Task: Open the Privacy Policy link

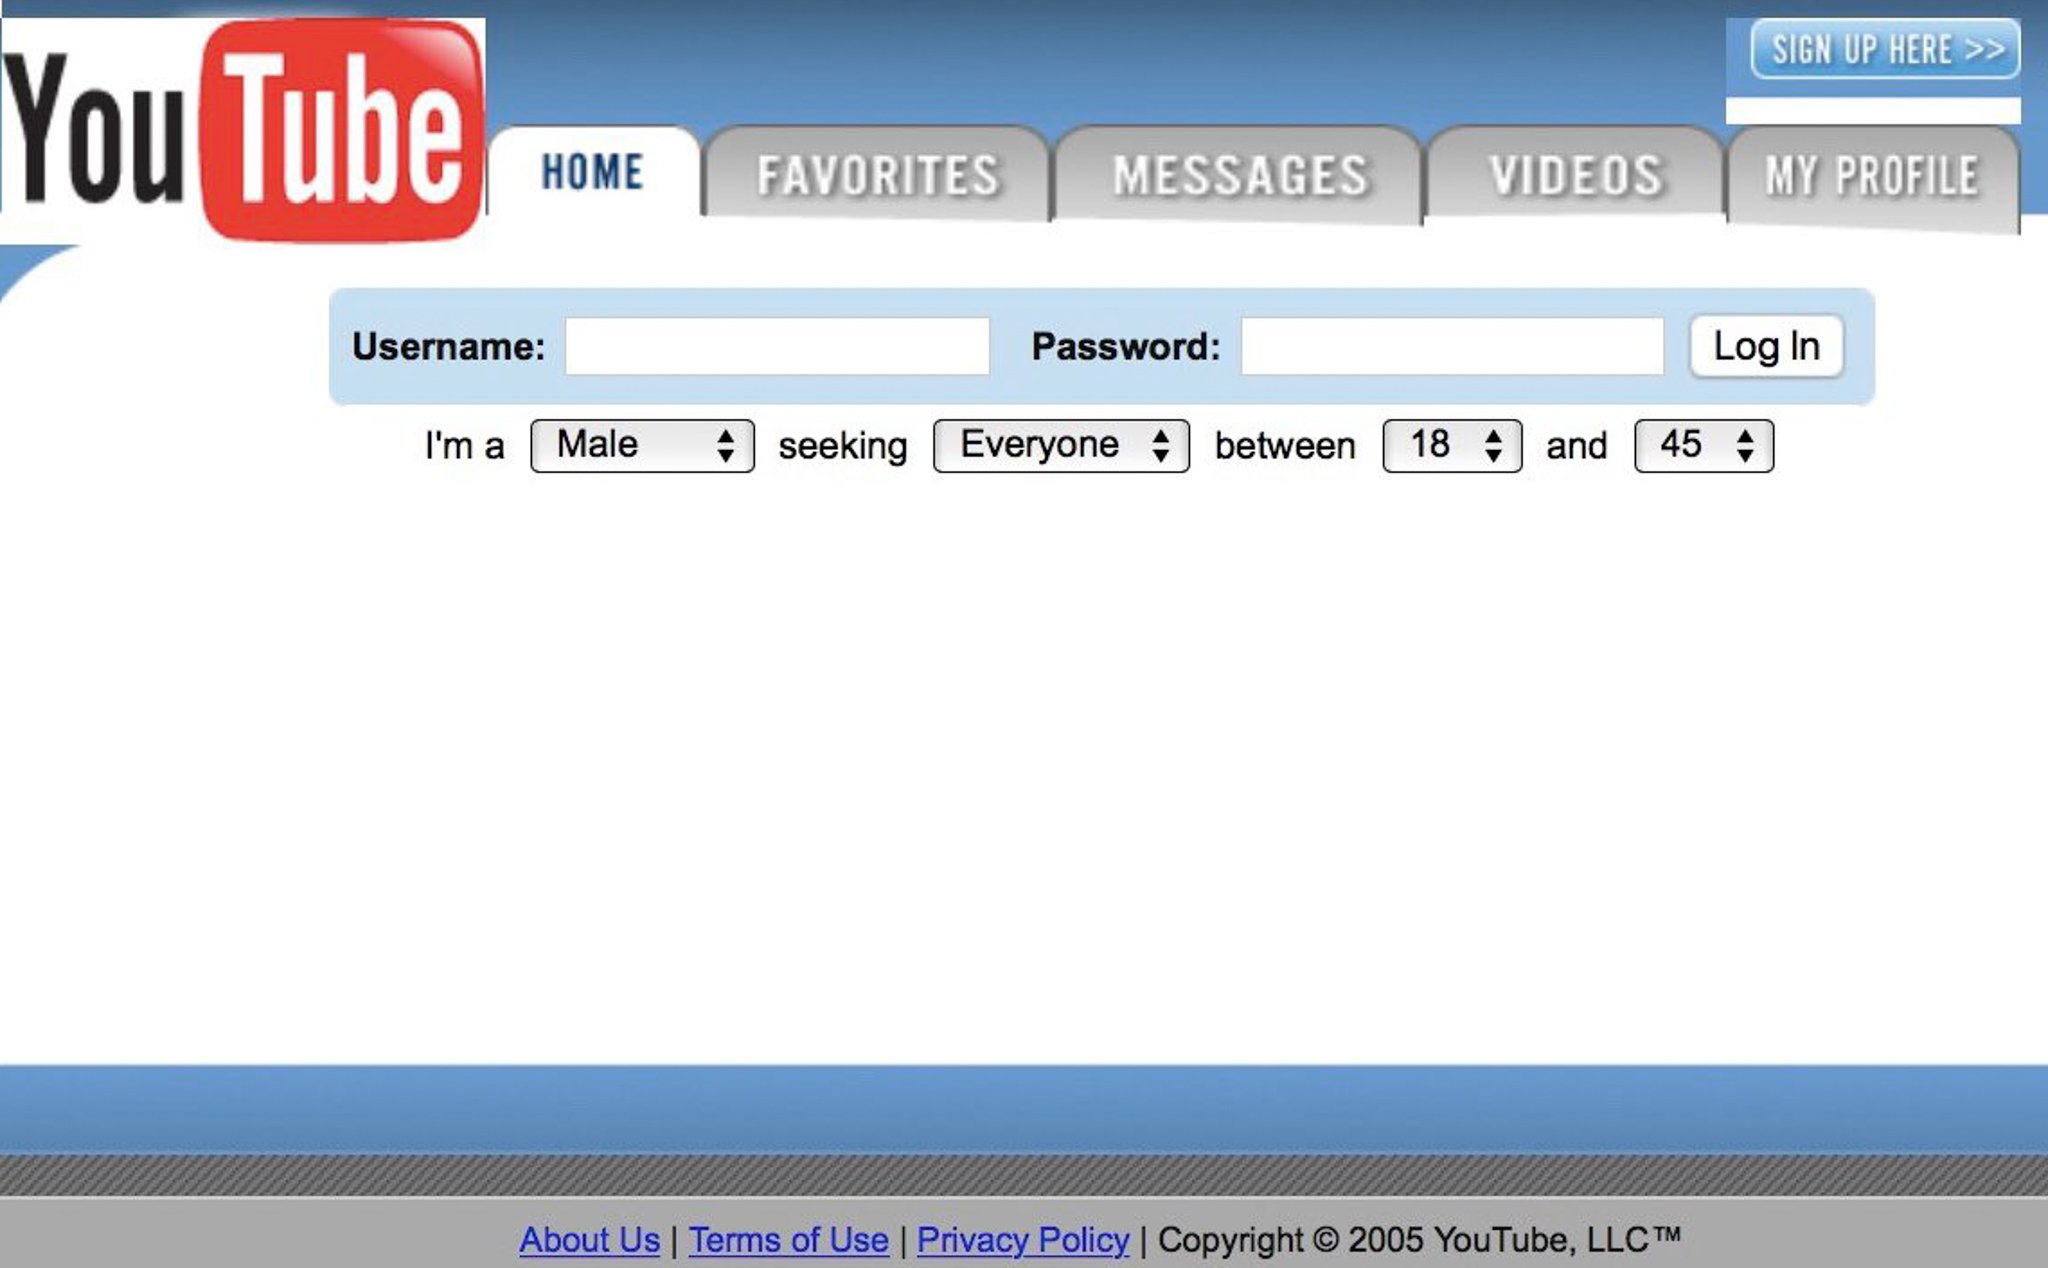Action: point(1023,1240)
